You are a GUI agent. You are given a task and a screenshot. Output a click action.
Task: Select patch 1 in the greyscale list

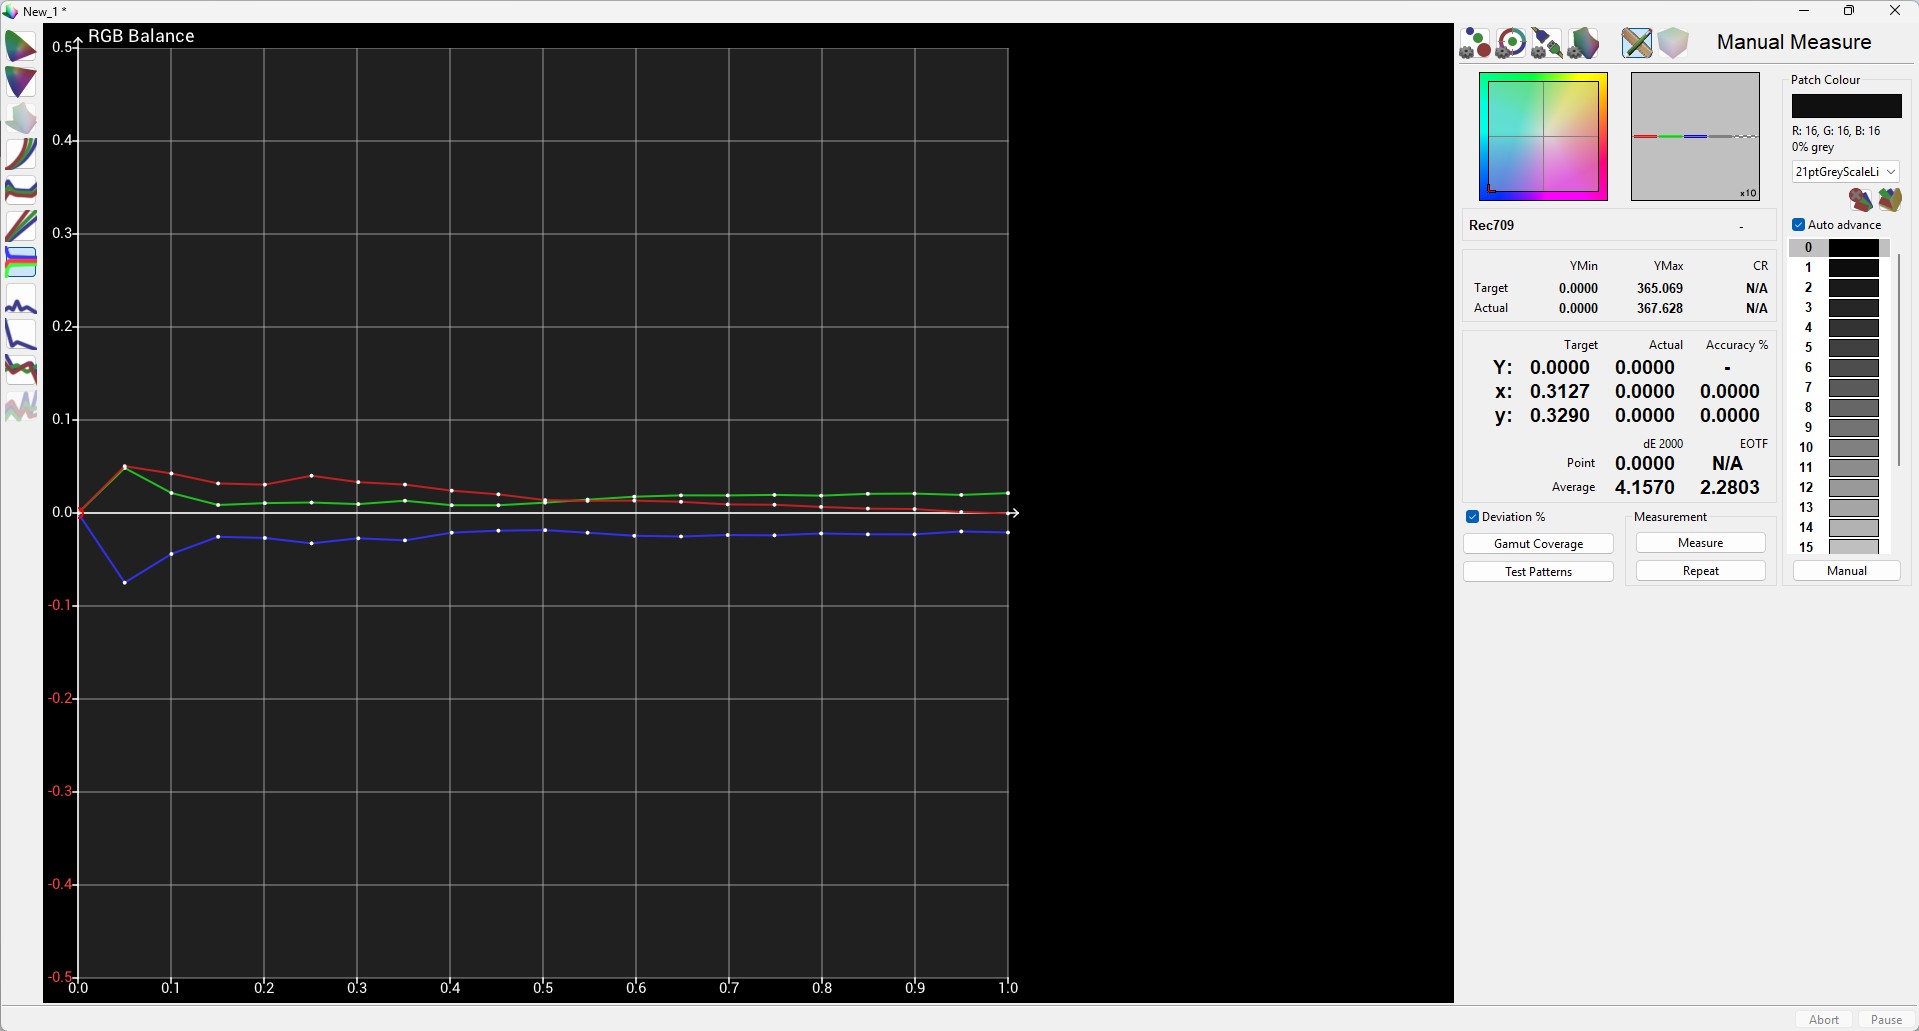[1839, 268]
